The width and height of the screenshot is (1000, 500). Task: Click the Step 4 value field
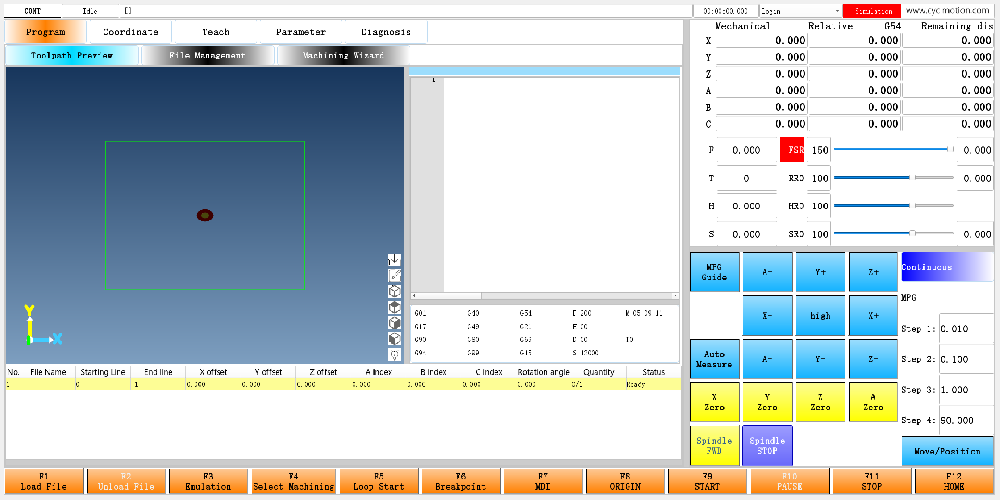(966, 420)
